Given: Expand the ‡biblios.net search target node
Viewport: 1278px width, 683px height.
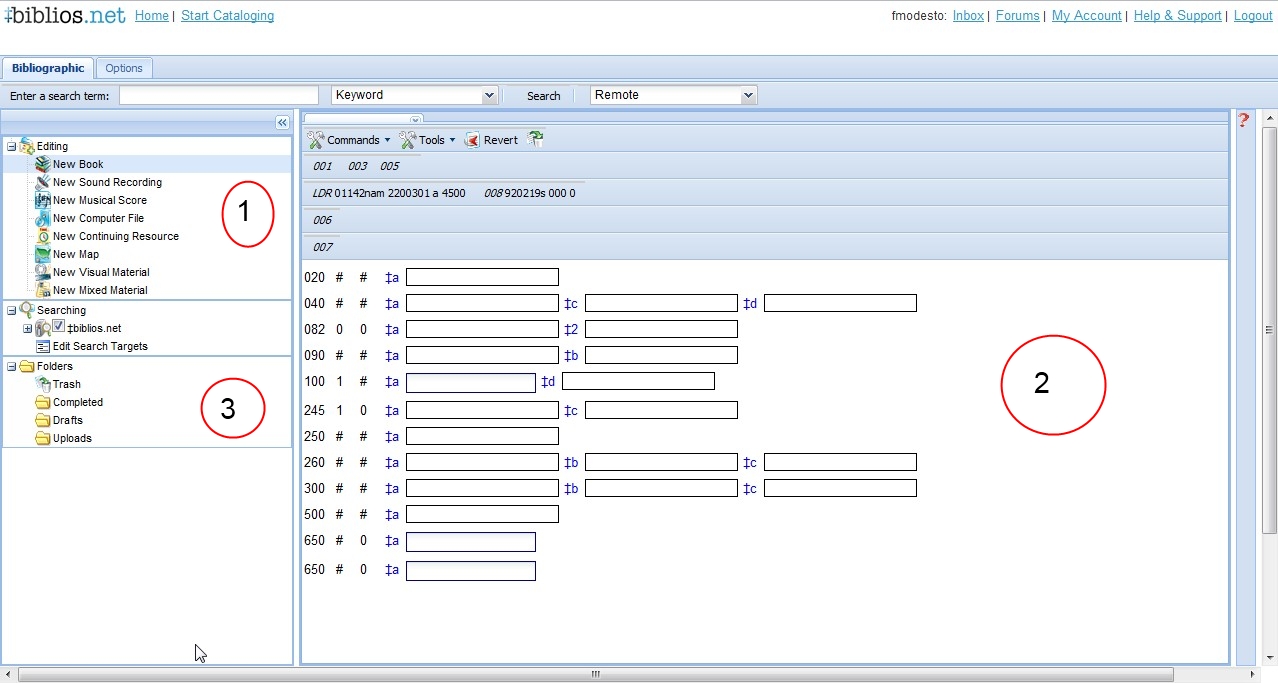Looking at the screenshot, I should pos(27,328).
